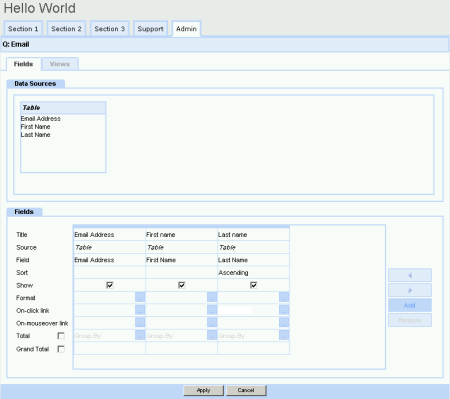Expand Group By dropdown for Last name column

click(284, 335)
